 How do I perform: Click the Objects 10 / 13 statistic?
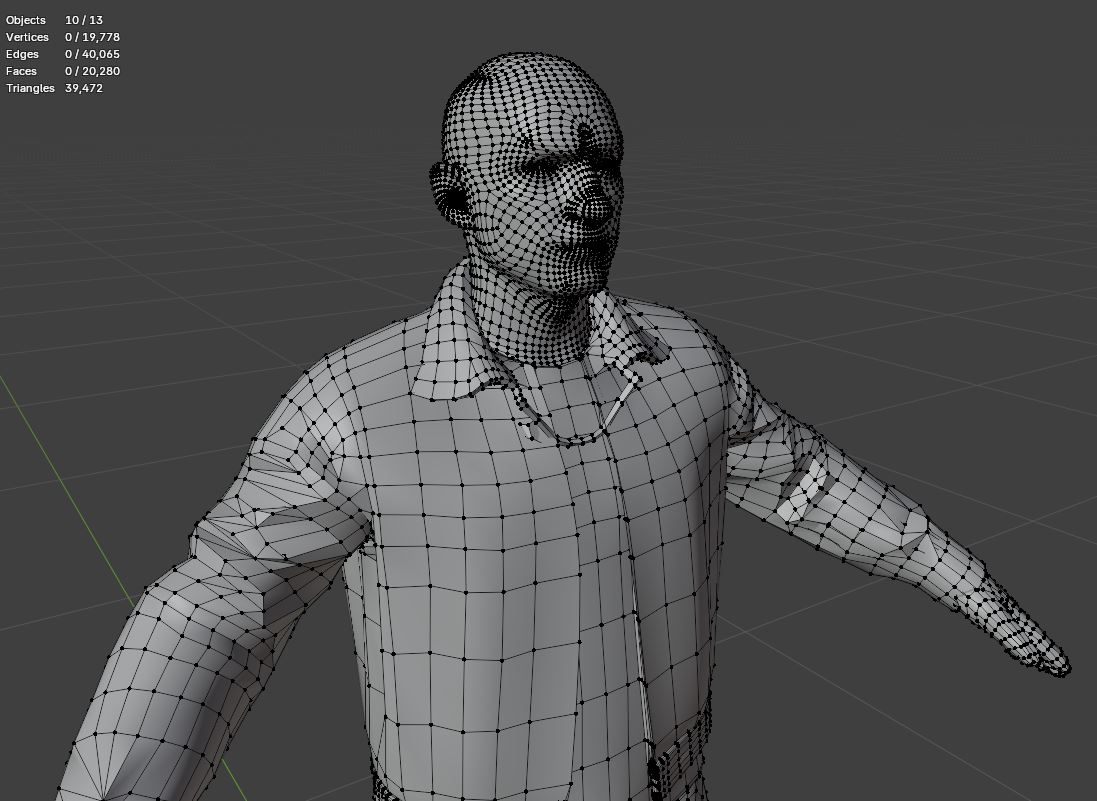tap(54, 20)
